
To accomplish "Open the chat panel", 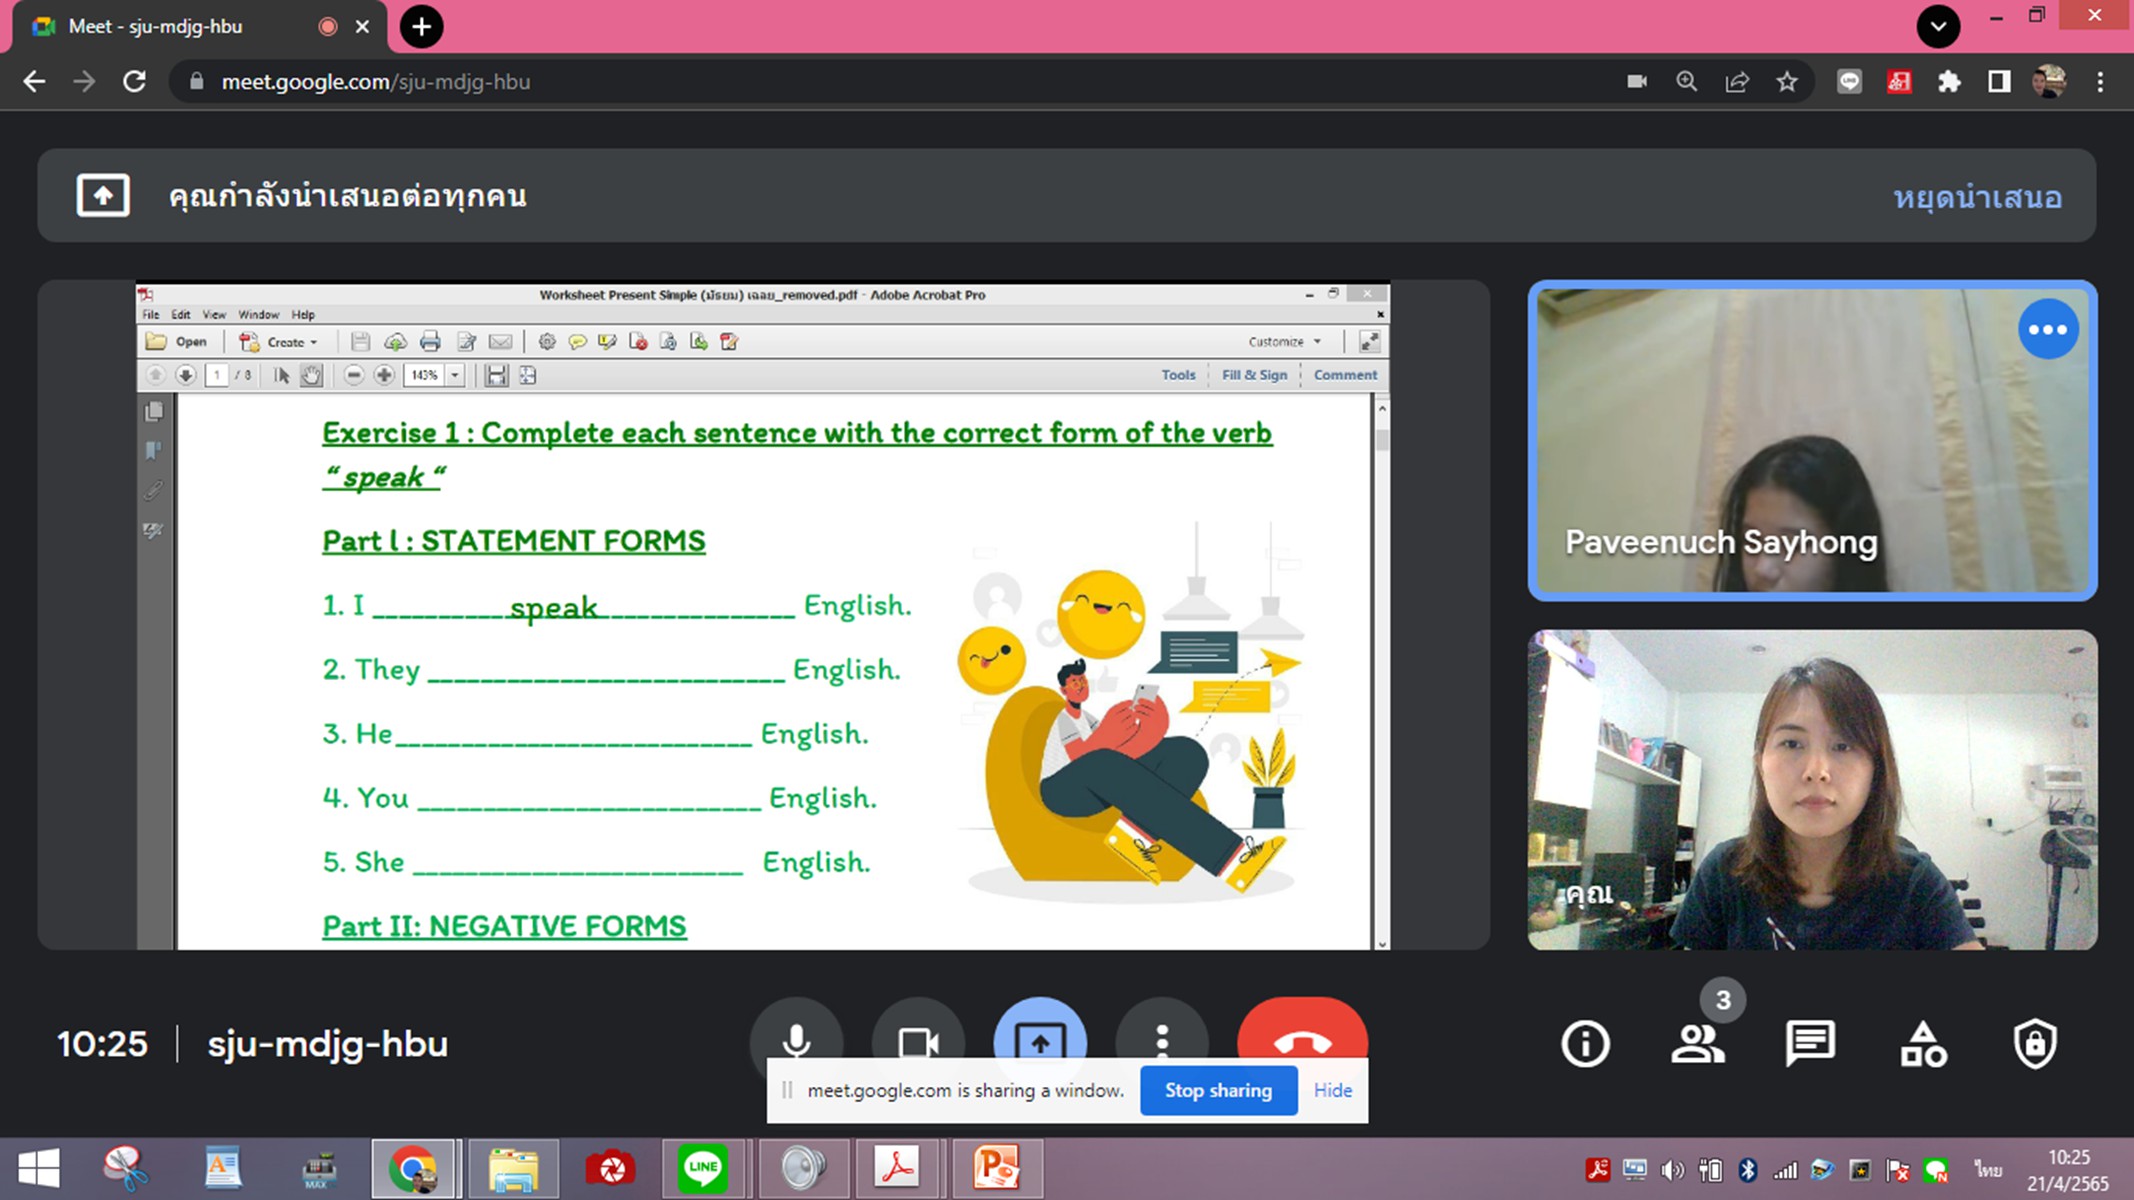I will click(1809, 1044).
